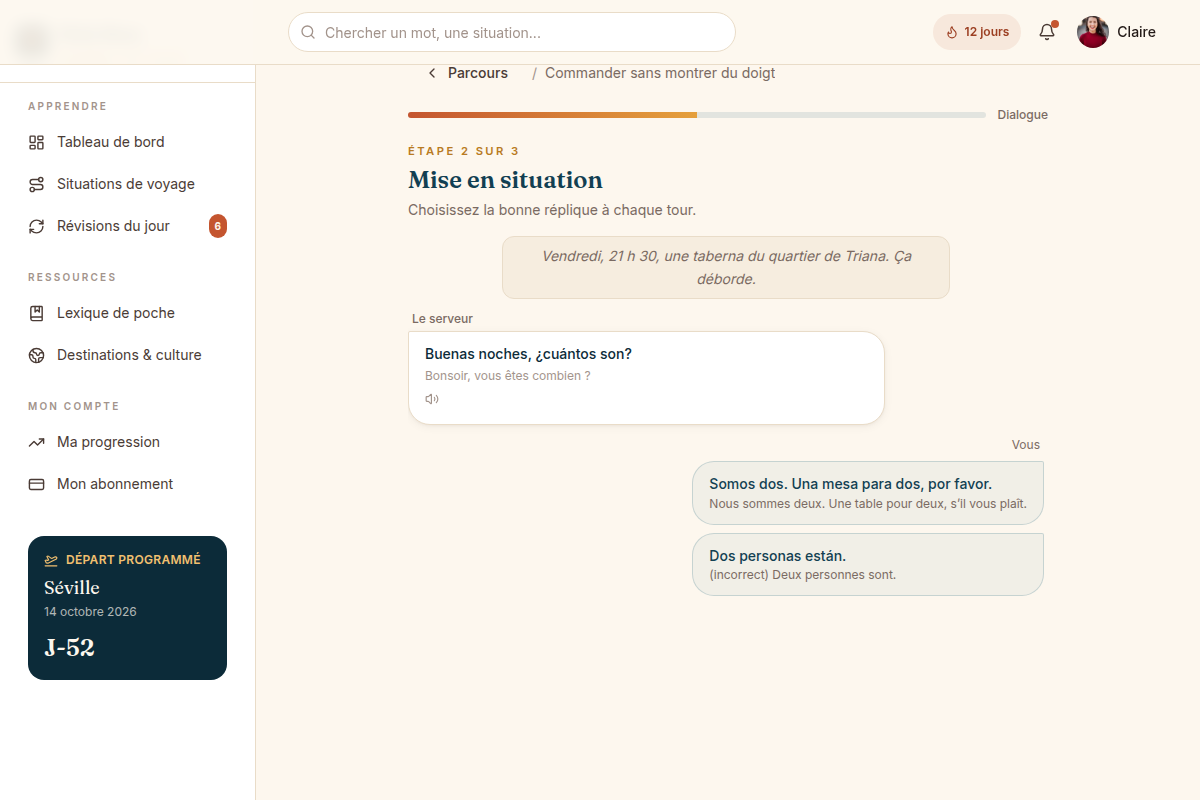The height and width of the screenshot is (800, 1200).
Task: Click the flame icon in streak badge
Action: [x=951, y=32]
